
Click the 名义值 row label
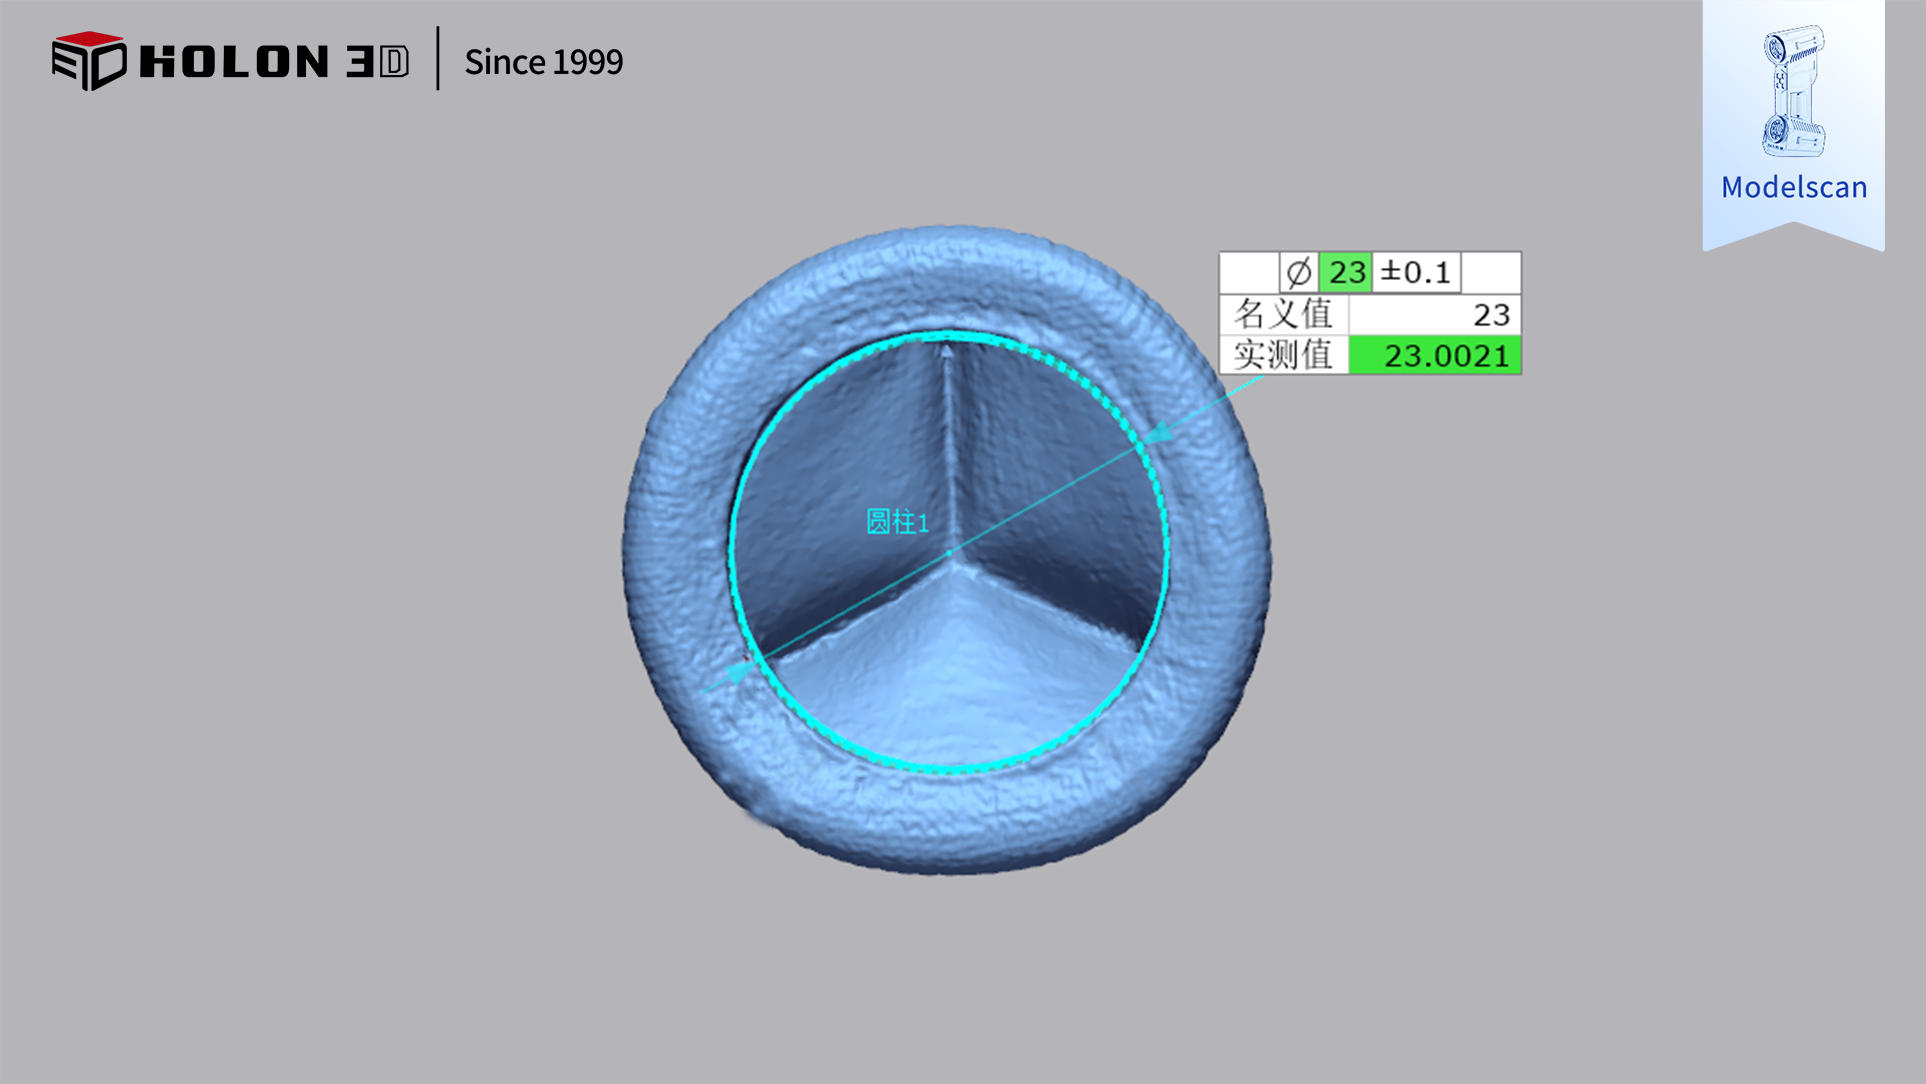pos(1283,314)
